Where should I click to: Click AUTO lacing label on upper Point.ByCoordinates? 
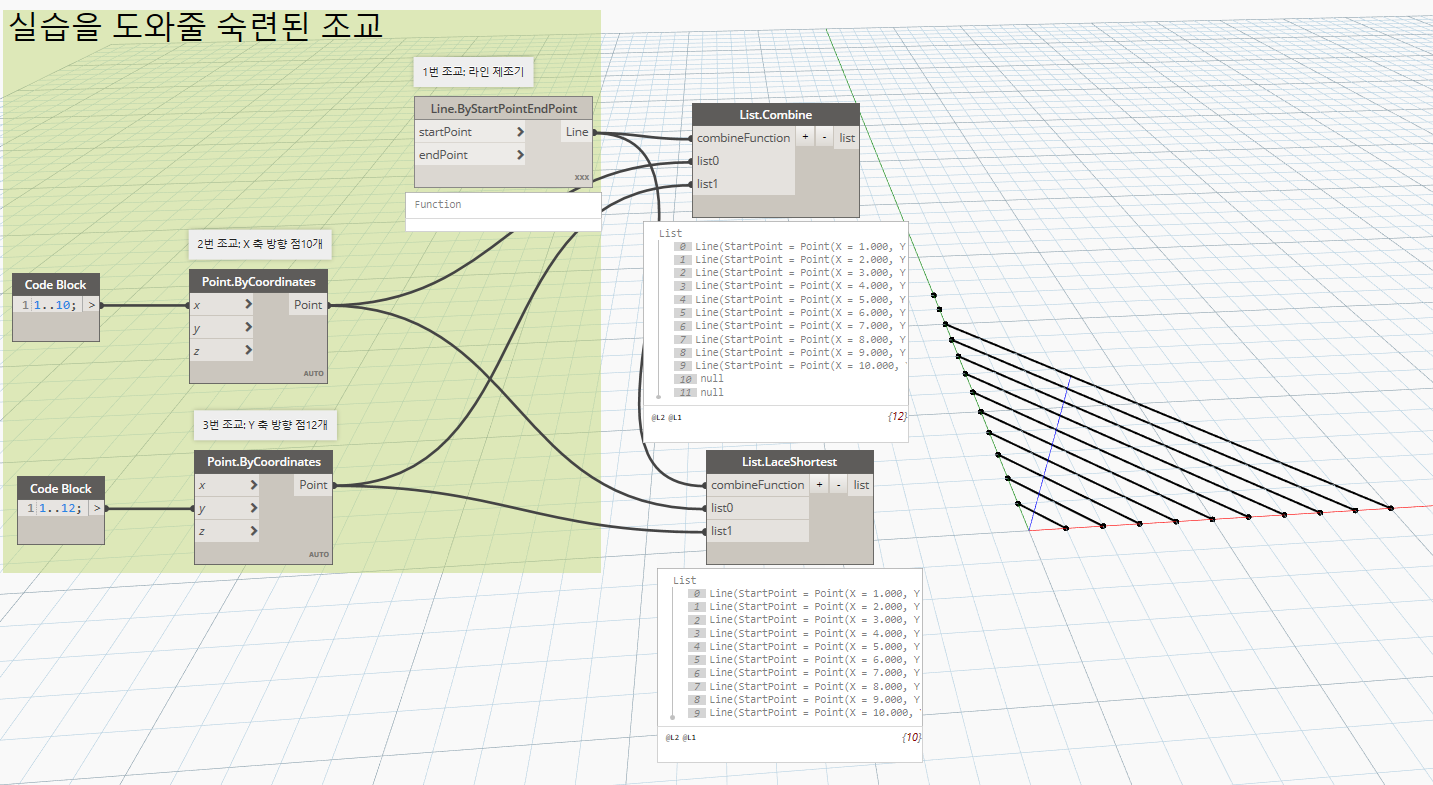click(x=314, y=374)
